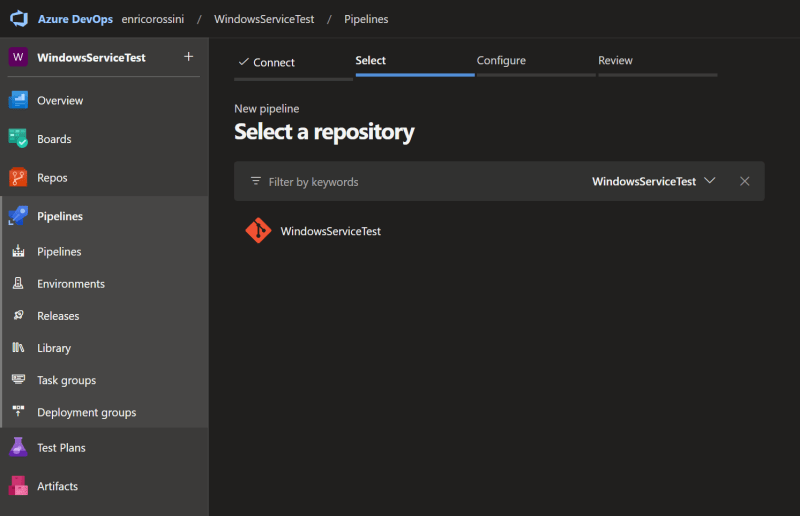Go back to the Connect step tab
Viewport: 800px width, 516px height.
(293, 65)
